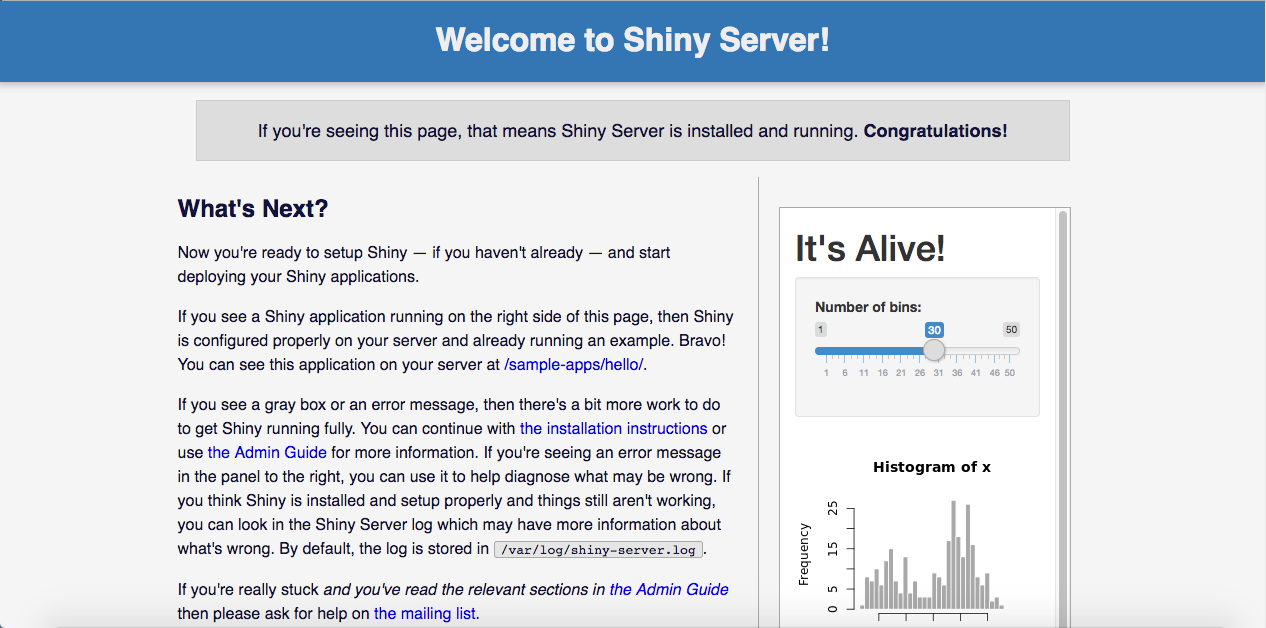
Task: Click the "Welcome to Shiny Server!" header title
Action: (633, 41)
